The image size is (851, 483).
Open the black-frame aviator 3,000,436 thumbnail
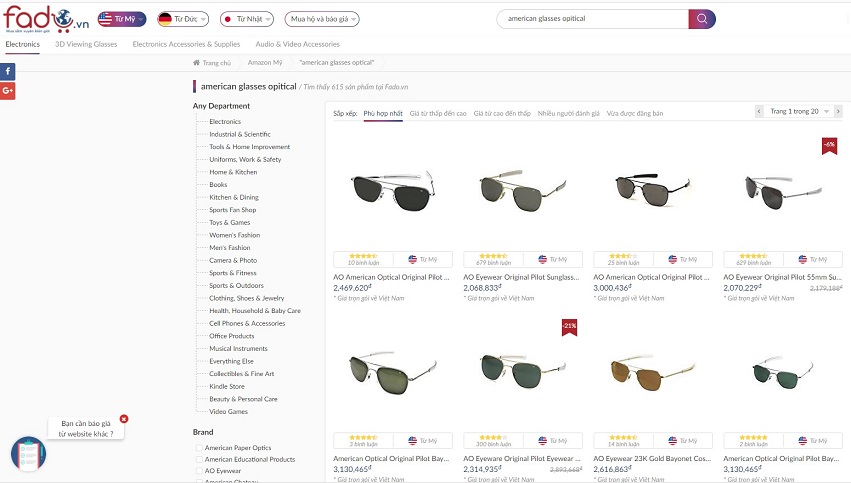[x=653, y=189]
